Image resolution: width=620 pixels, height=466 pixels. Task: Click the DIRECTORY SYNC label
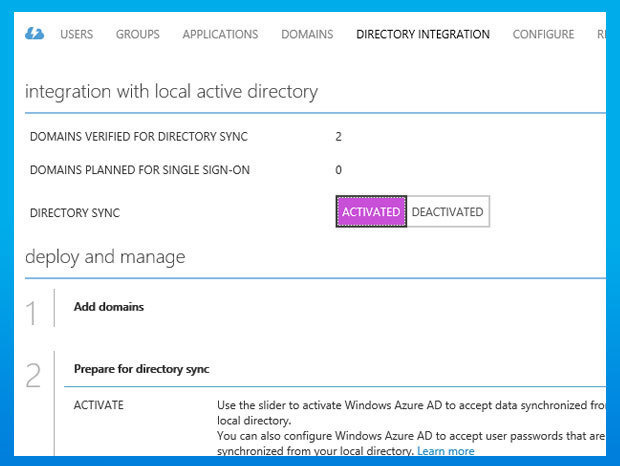coord(75,213)
